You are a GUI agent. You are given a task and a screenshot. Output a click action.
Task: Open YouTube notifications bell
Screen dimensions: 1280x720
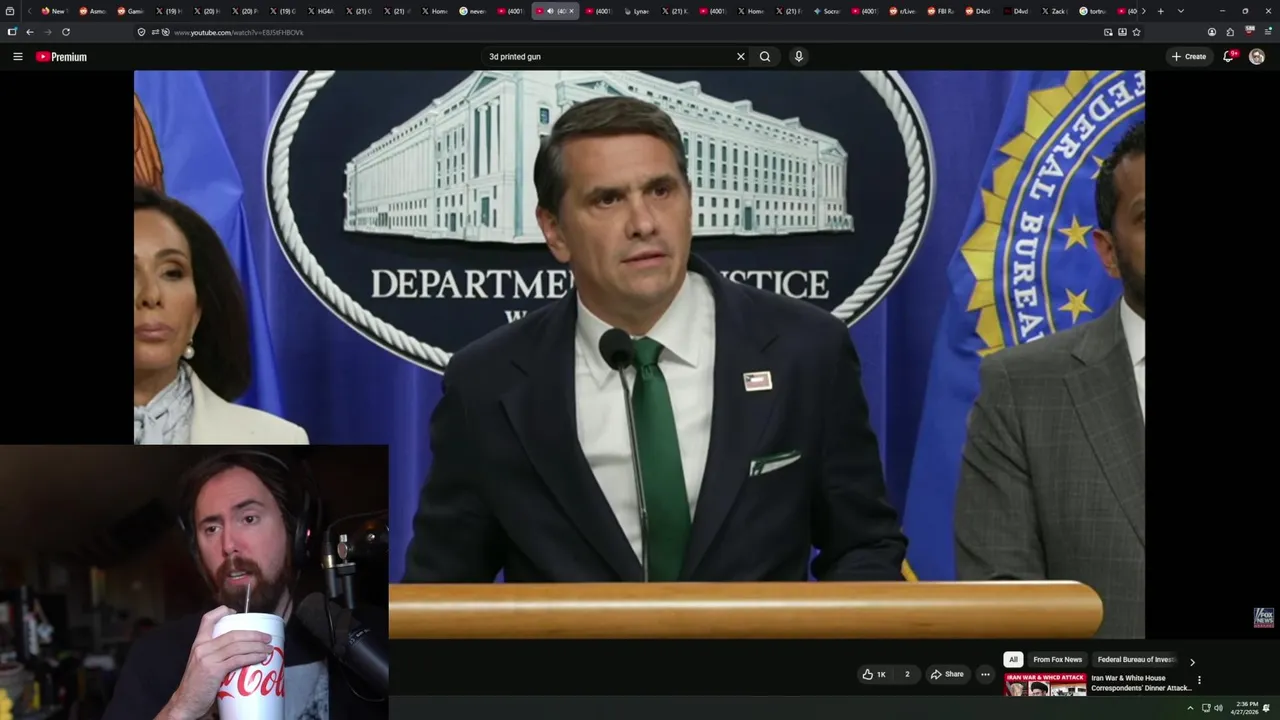point(1229,57)
